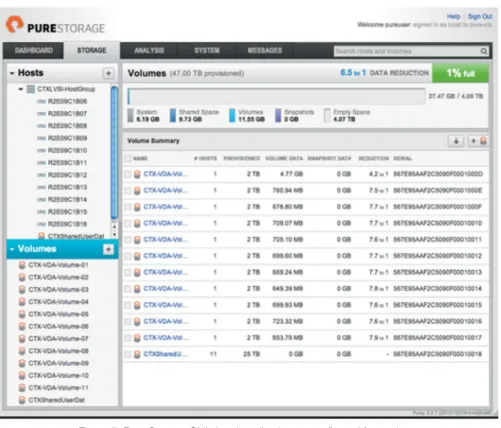The image size is (501, 428).
Task: Check the row with serial ending 10010
Action: click(x=127, y=223)
